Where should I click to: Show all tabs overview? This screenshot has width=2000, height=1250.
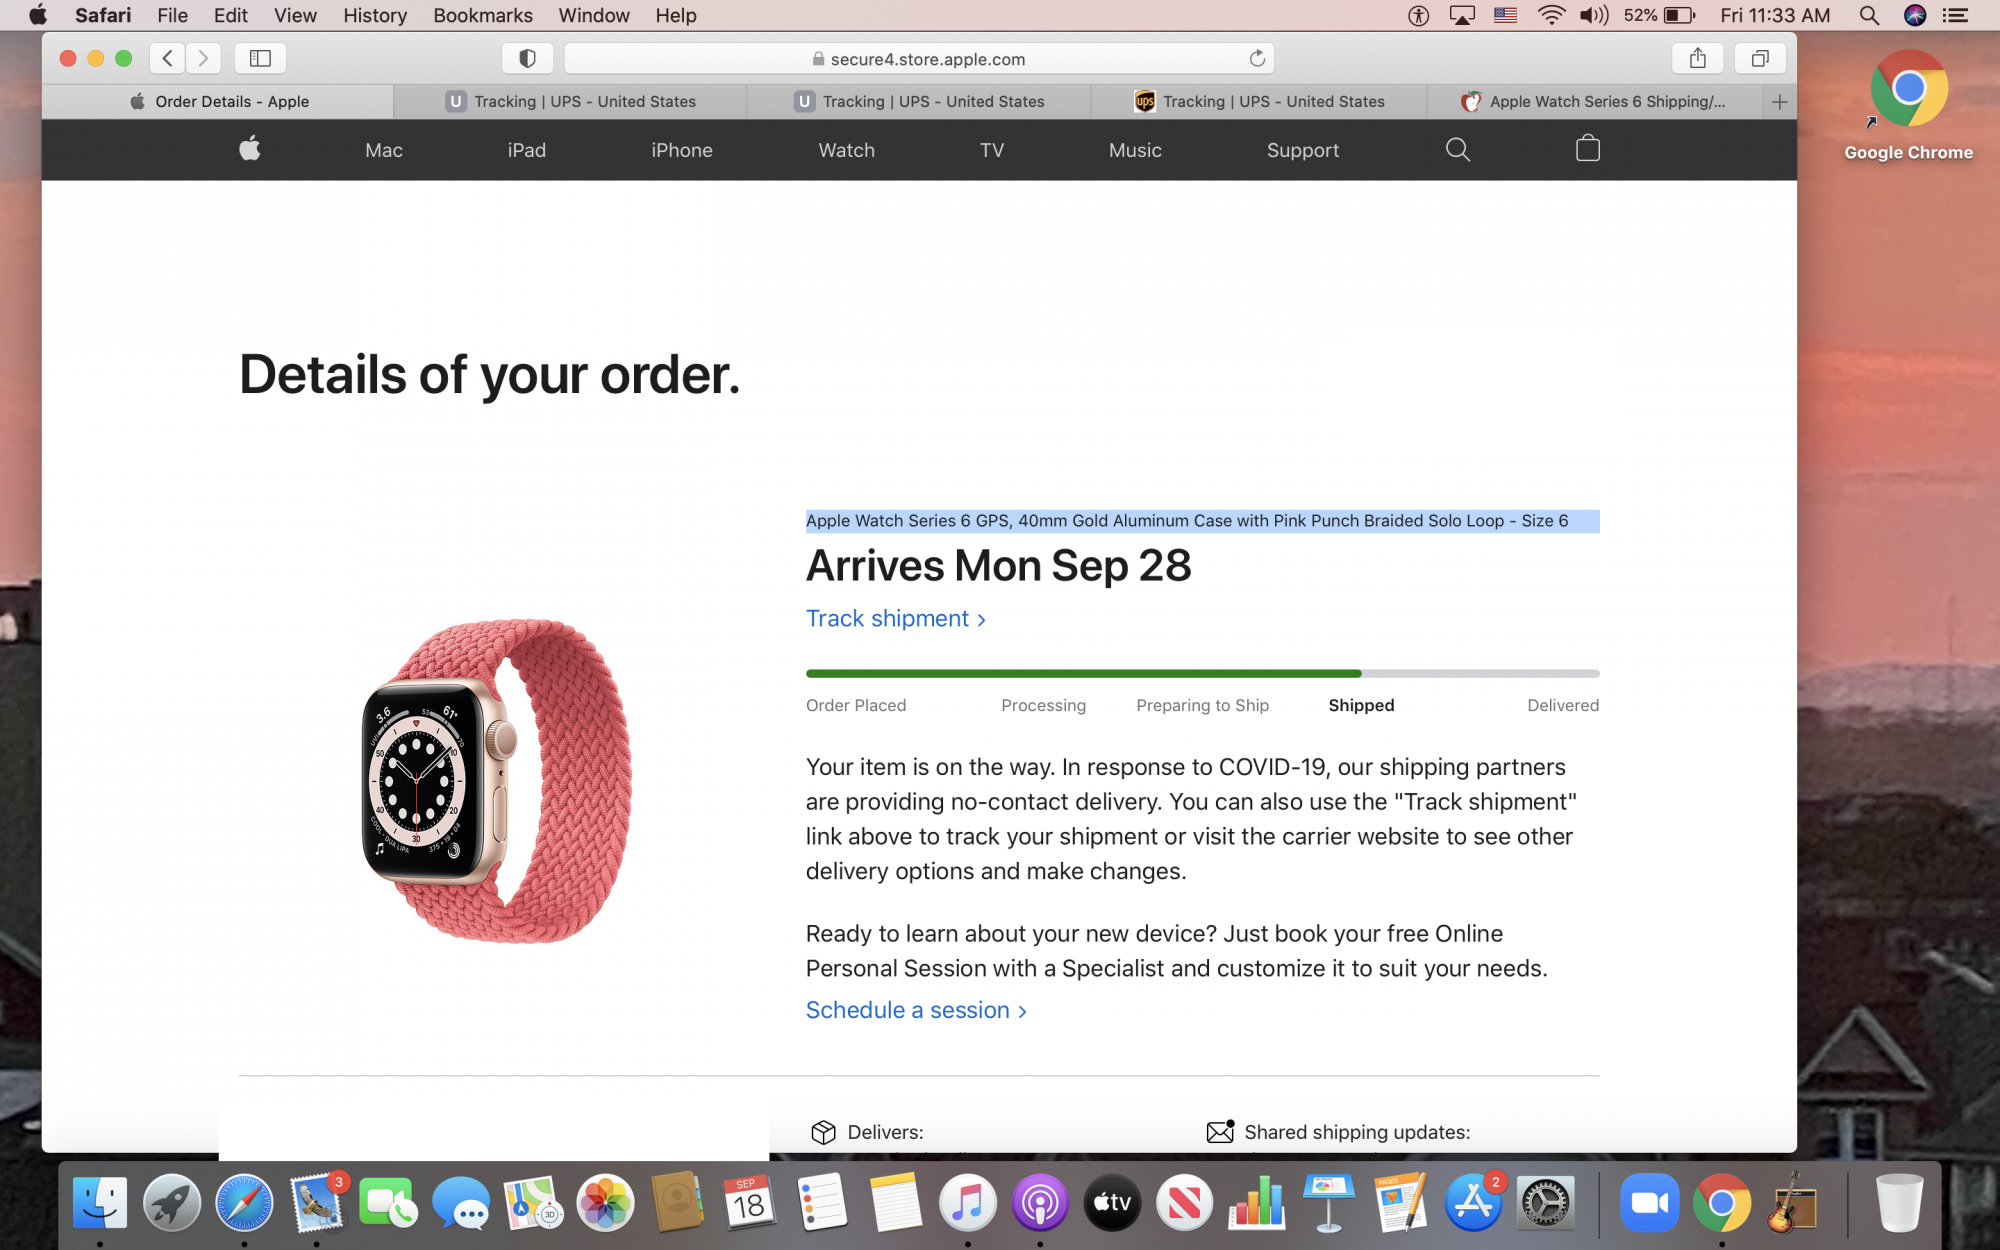coord(1760,58)
